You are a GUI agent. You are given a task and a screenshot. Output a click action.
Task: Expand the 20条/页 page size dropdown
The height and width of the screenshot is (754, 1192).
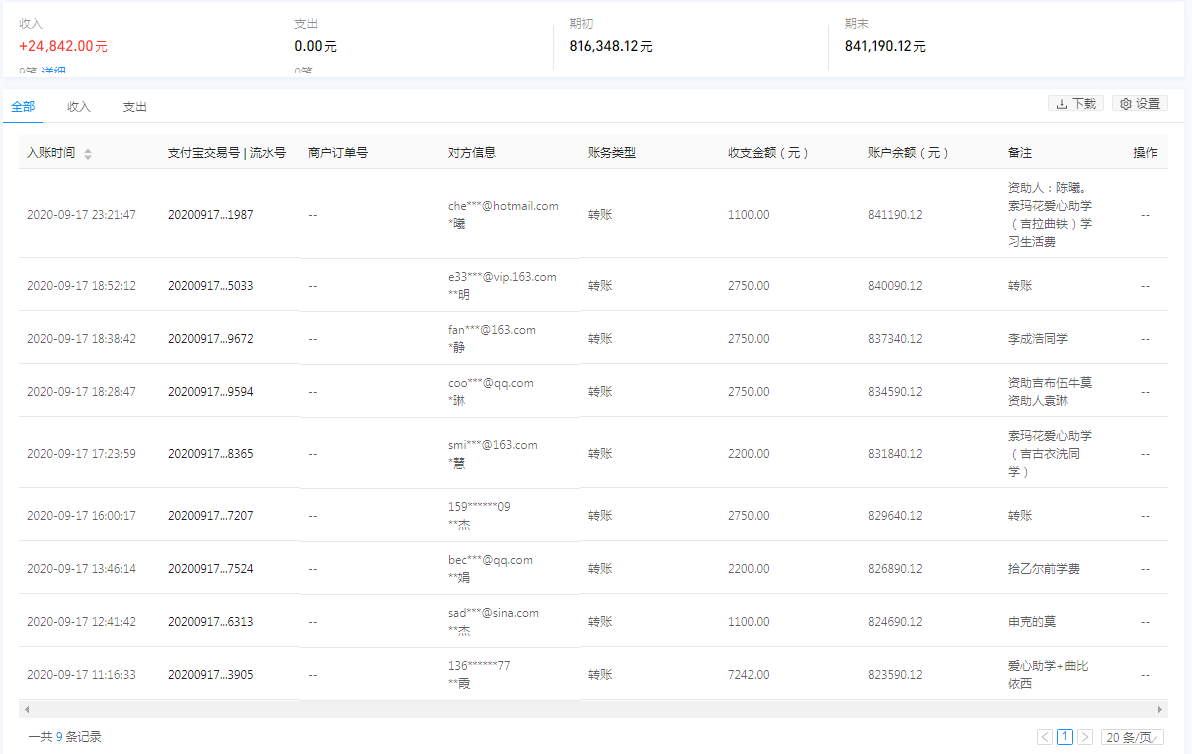[x=1132, y=737]
